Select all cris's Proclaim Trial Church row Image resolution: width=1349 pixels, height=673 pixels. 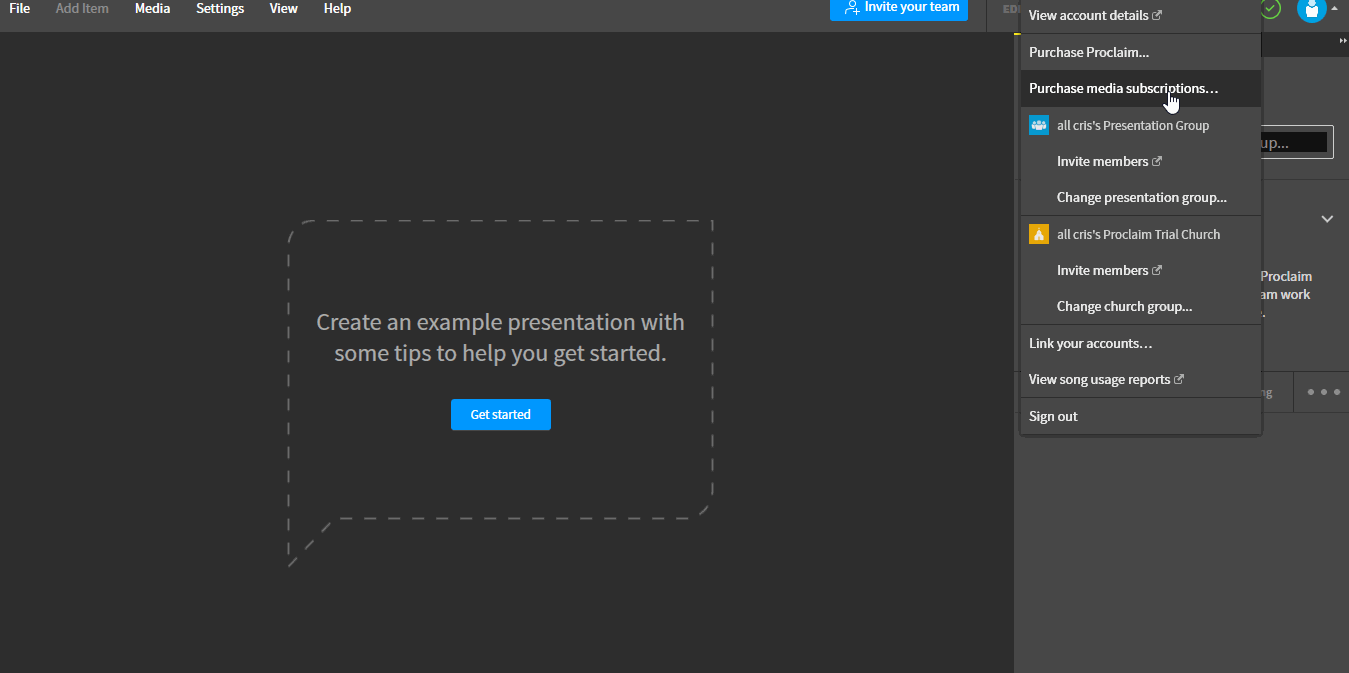click(1141, 234)
